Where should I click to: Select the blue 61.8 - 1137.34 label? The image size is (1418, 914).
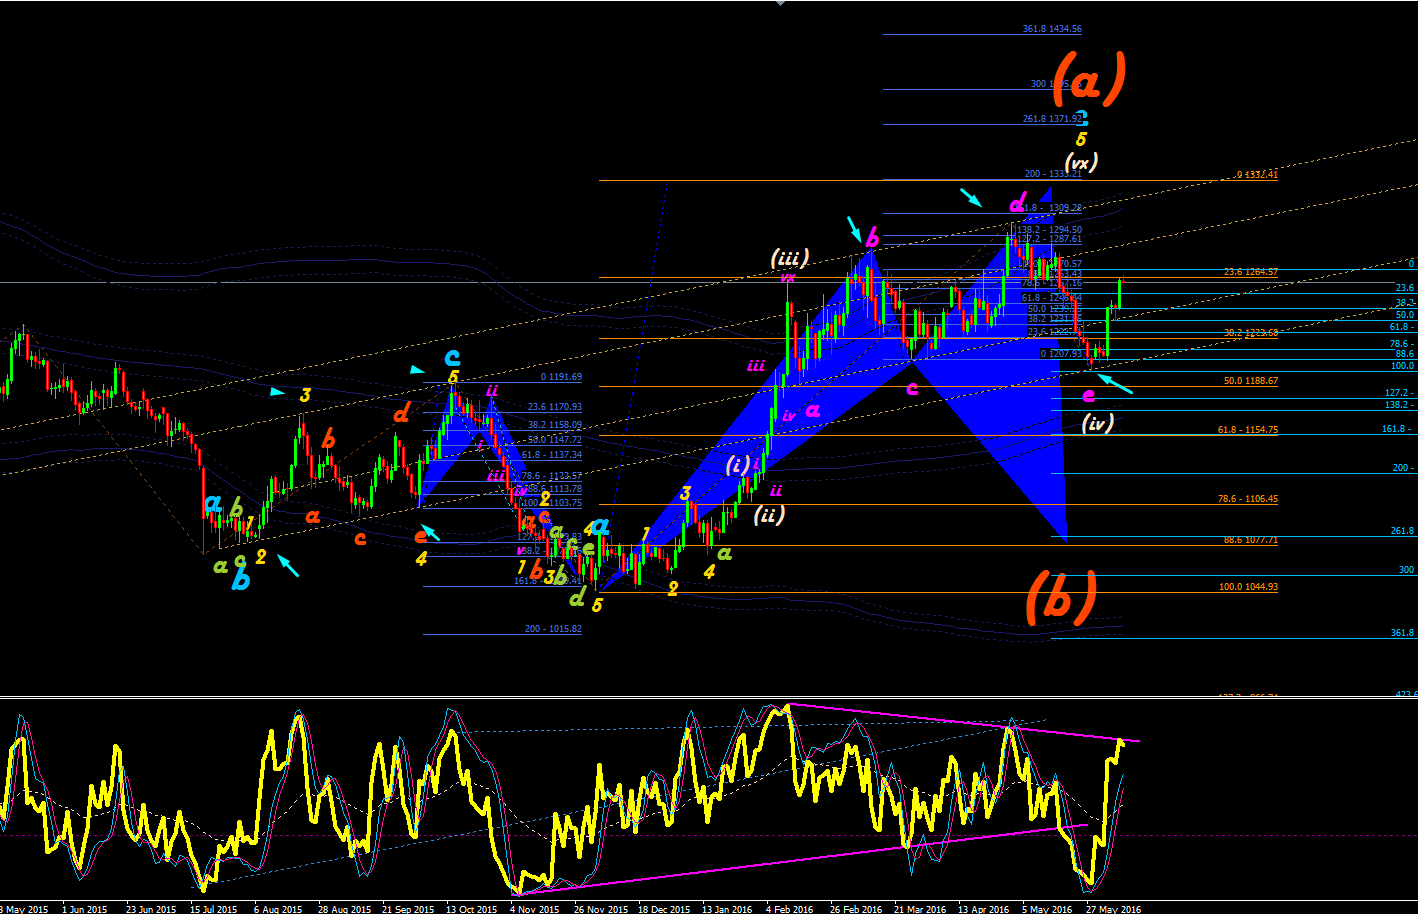tap(552, 455)
